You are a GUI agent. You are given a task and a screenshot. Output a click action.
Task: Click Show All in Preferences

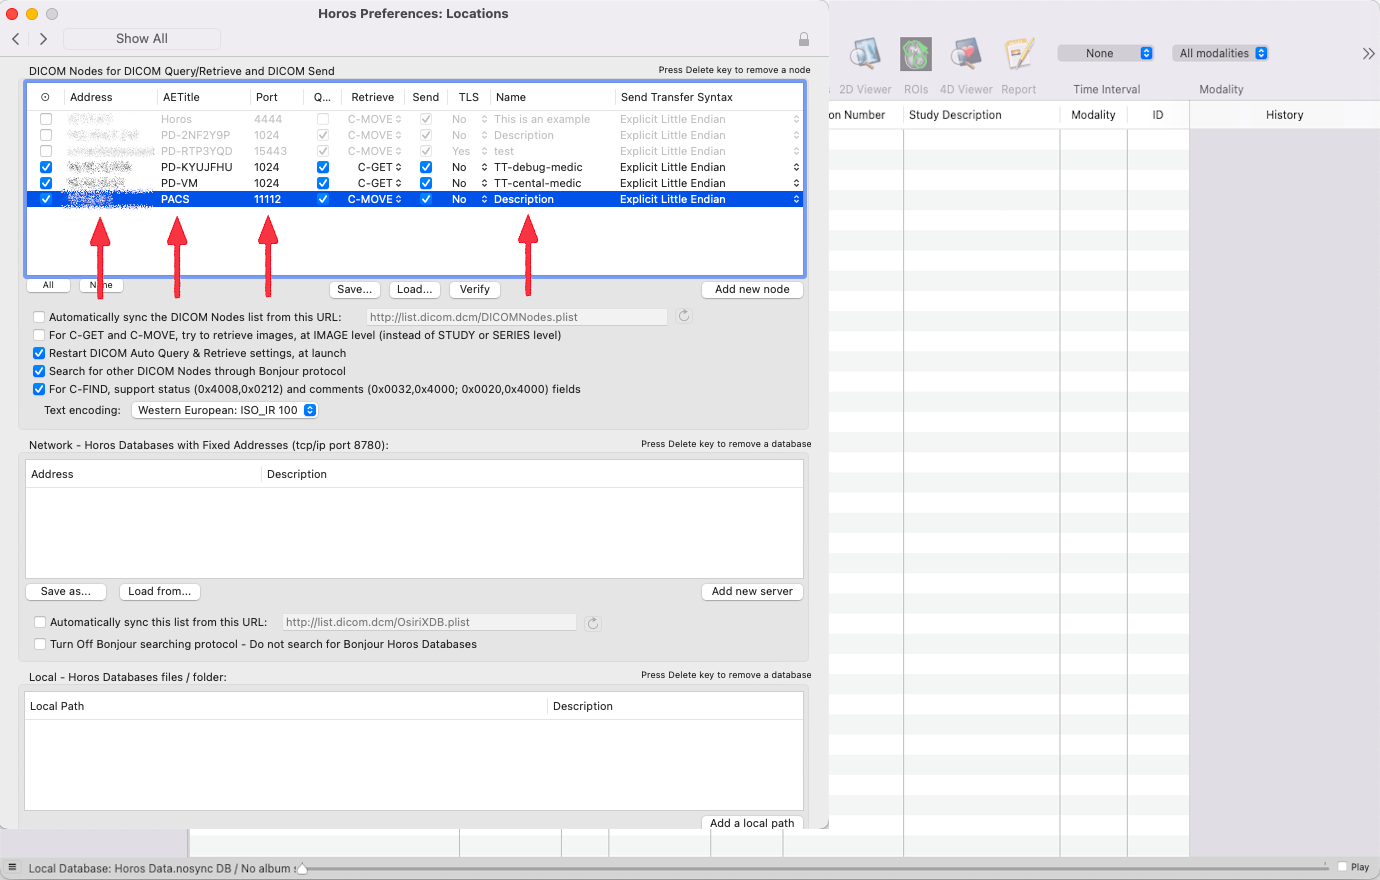[x=141, y=38]
